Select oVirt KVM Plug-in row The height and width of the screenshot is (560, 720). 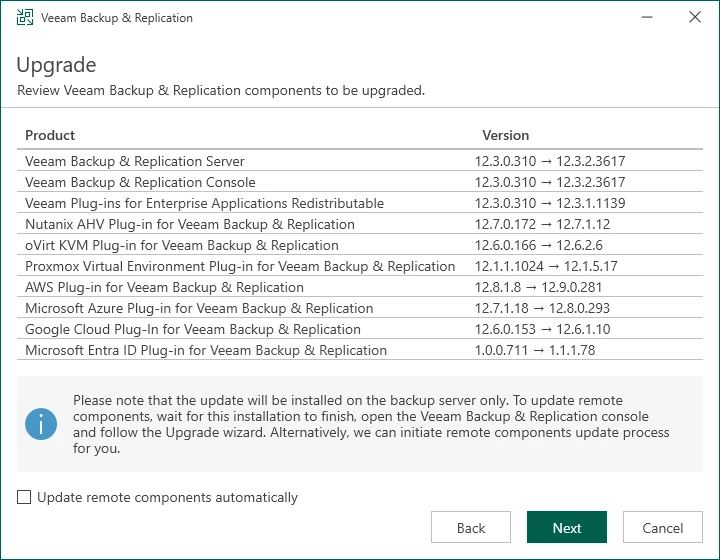(x=182, y=245)
